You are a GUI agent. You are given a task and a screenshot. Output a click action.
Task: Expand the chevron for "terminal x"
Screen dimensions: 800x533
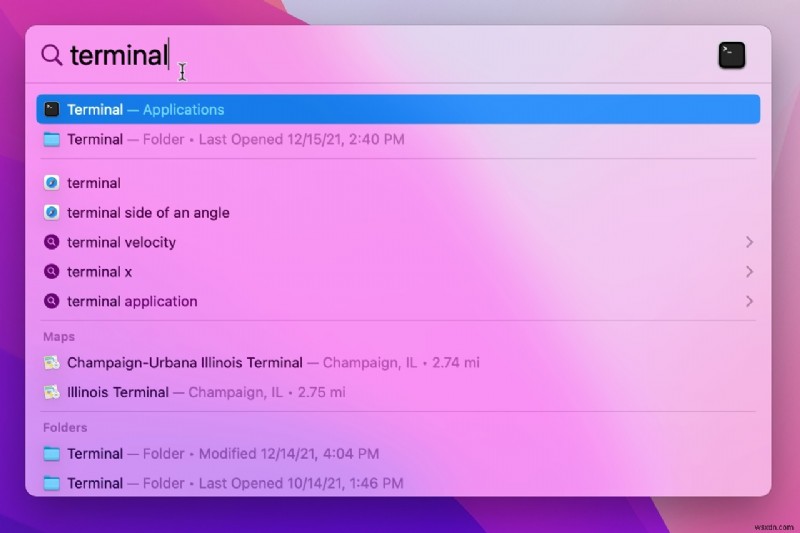click(x=749, y=271)
